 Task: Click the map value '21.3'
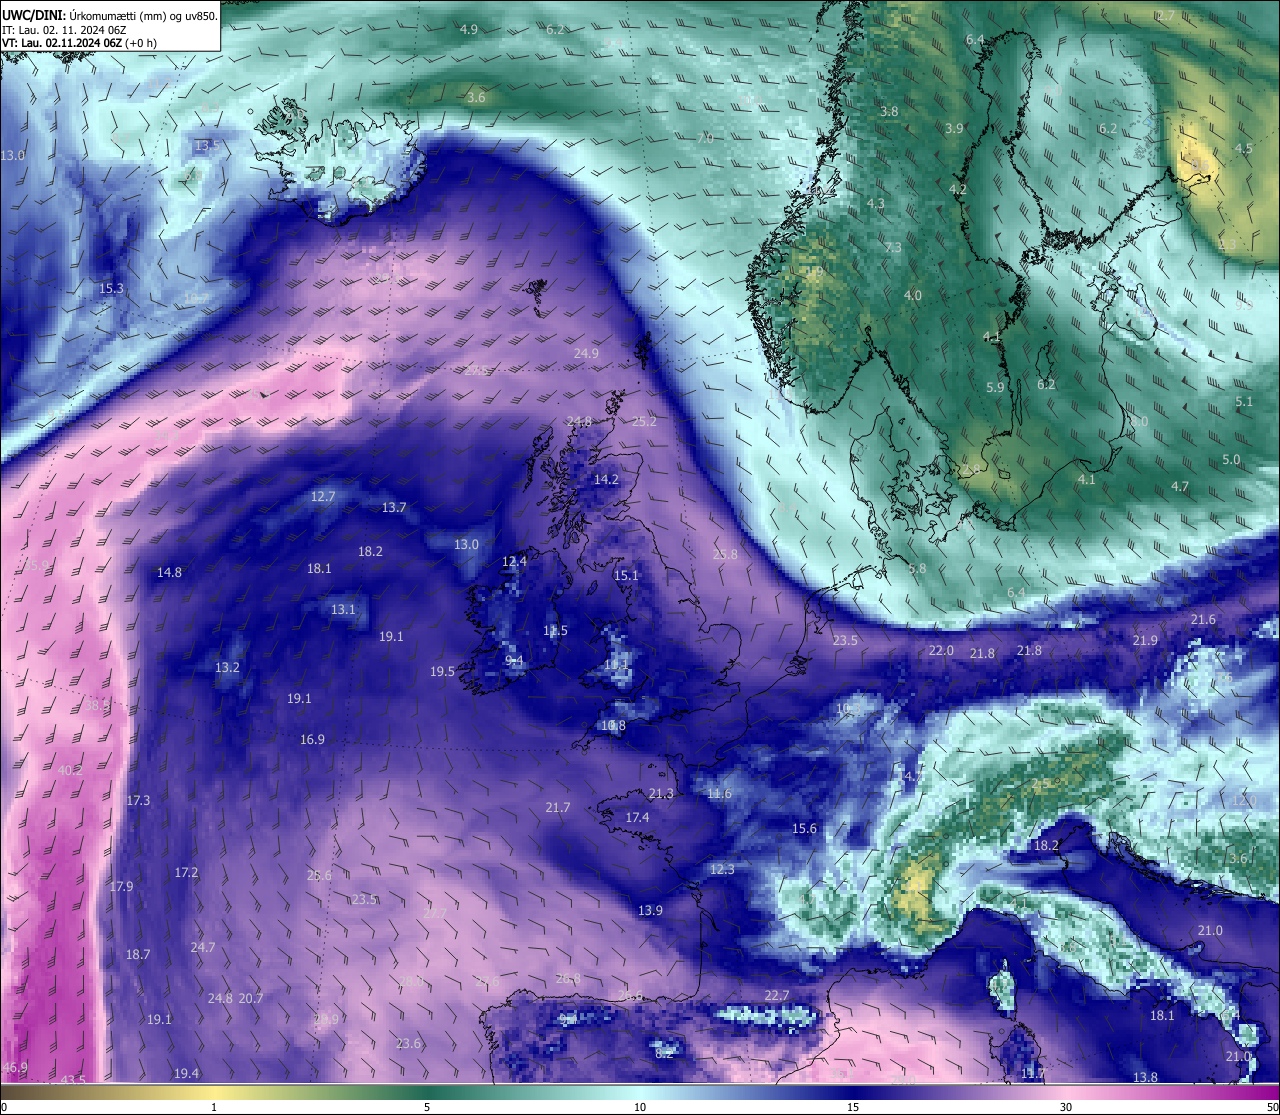(x=661, y=794)
